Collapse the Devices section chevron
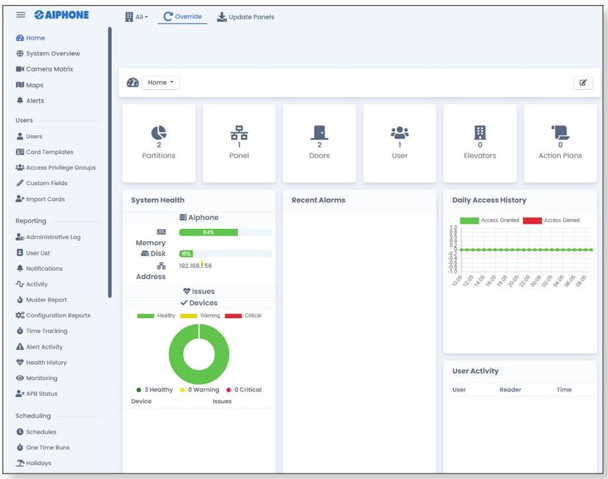 (184, 303)
